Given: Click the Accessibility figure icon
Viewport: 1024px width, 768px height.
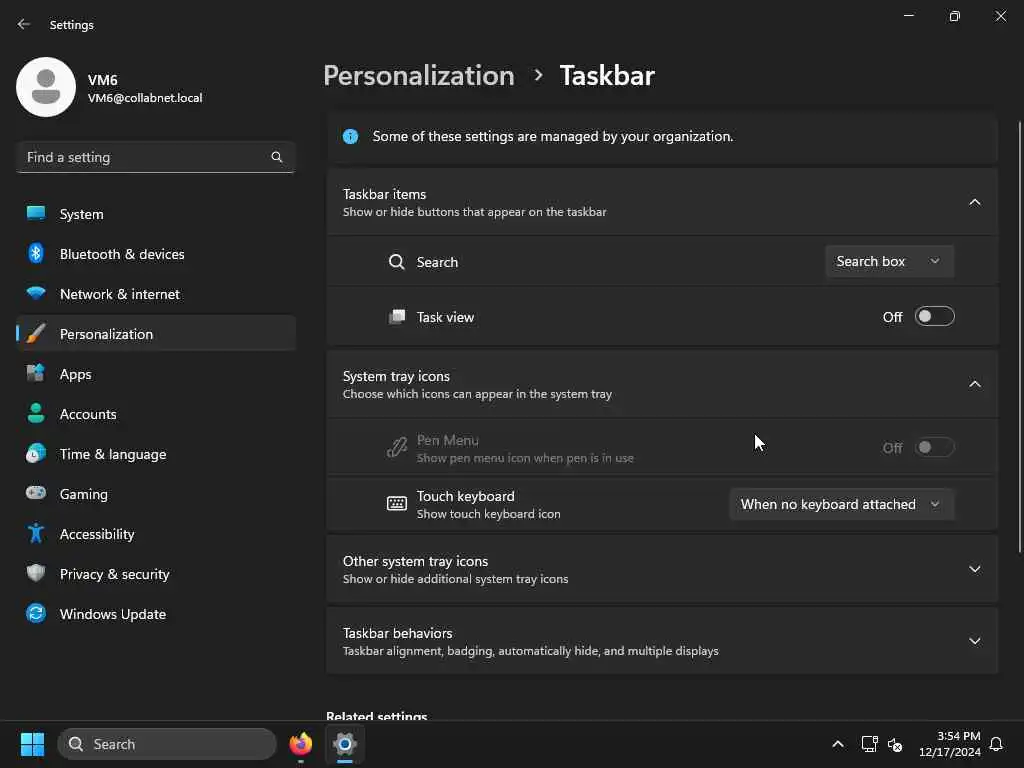Looking at the screenshot, I should (x=36, y=534).
